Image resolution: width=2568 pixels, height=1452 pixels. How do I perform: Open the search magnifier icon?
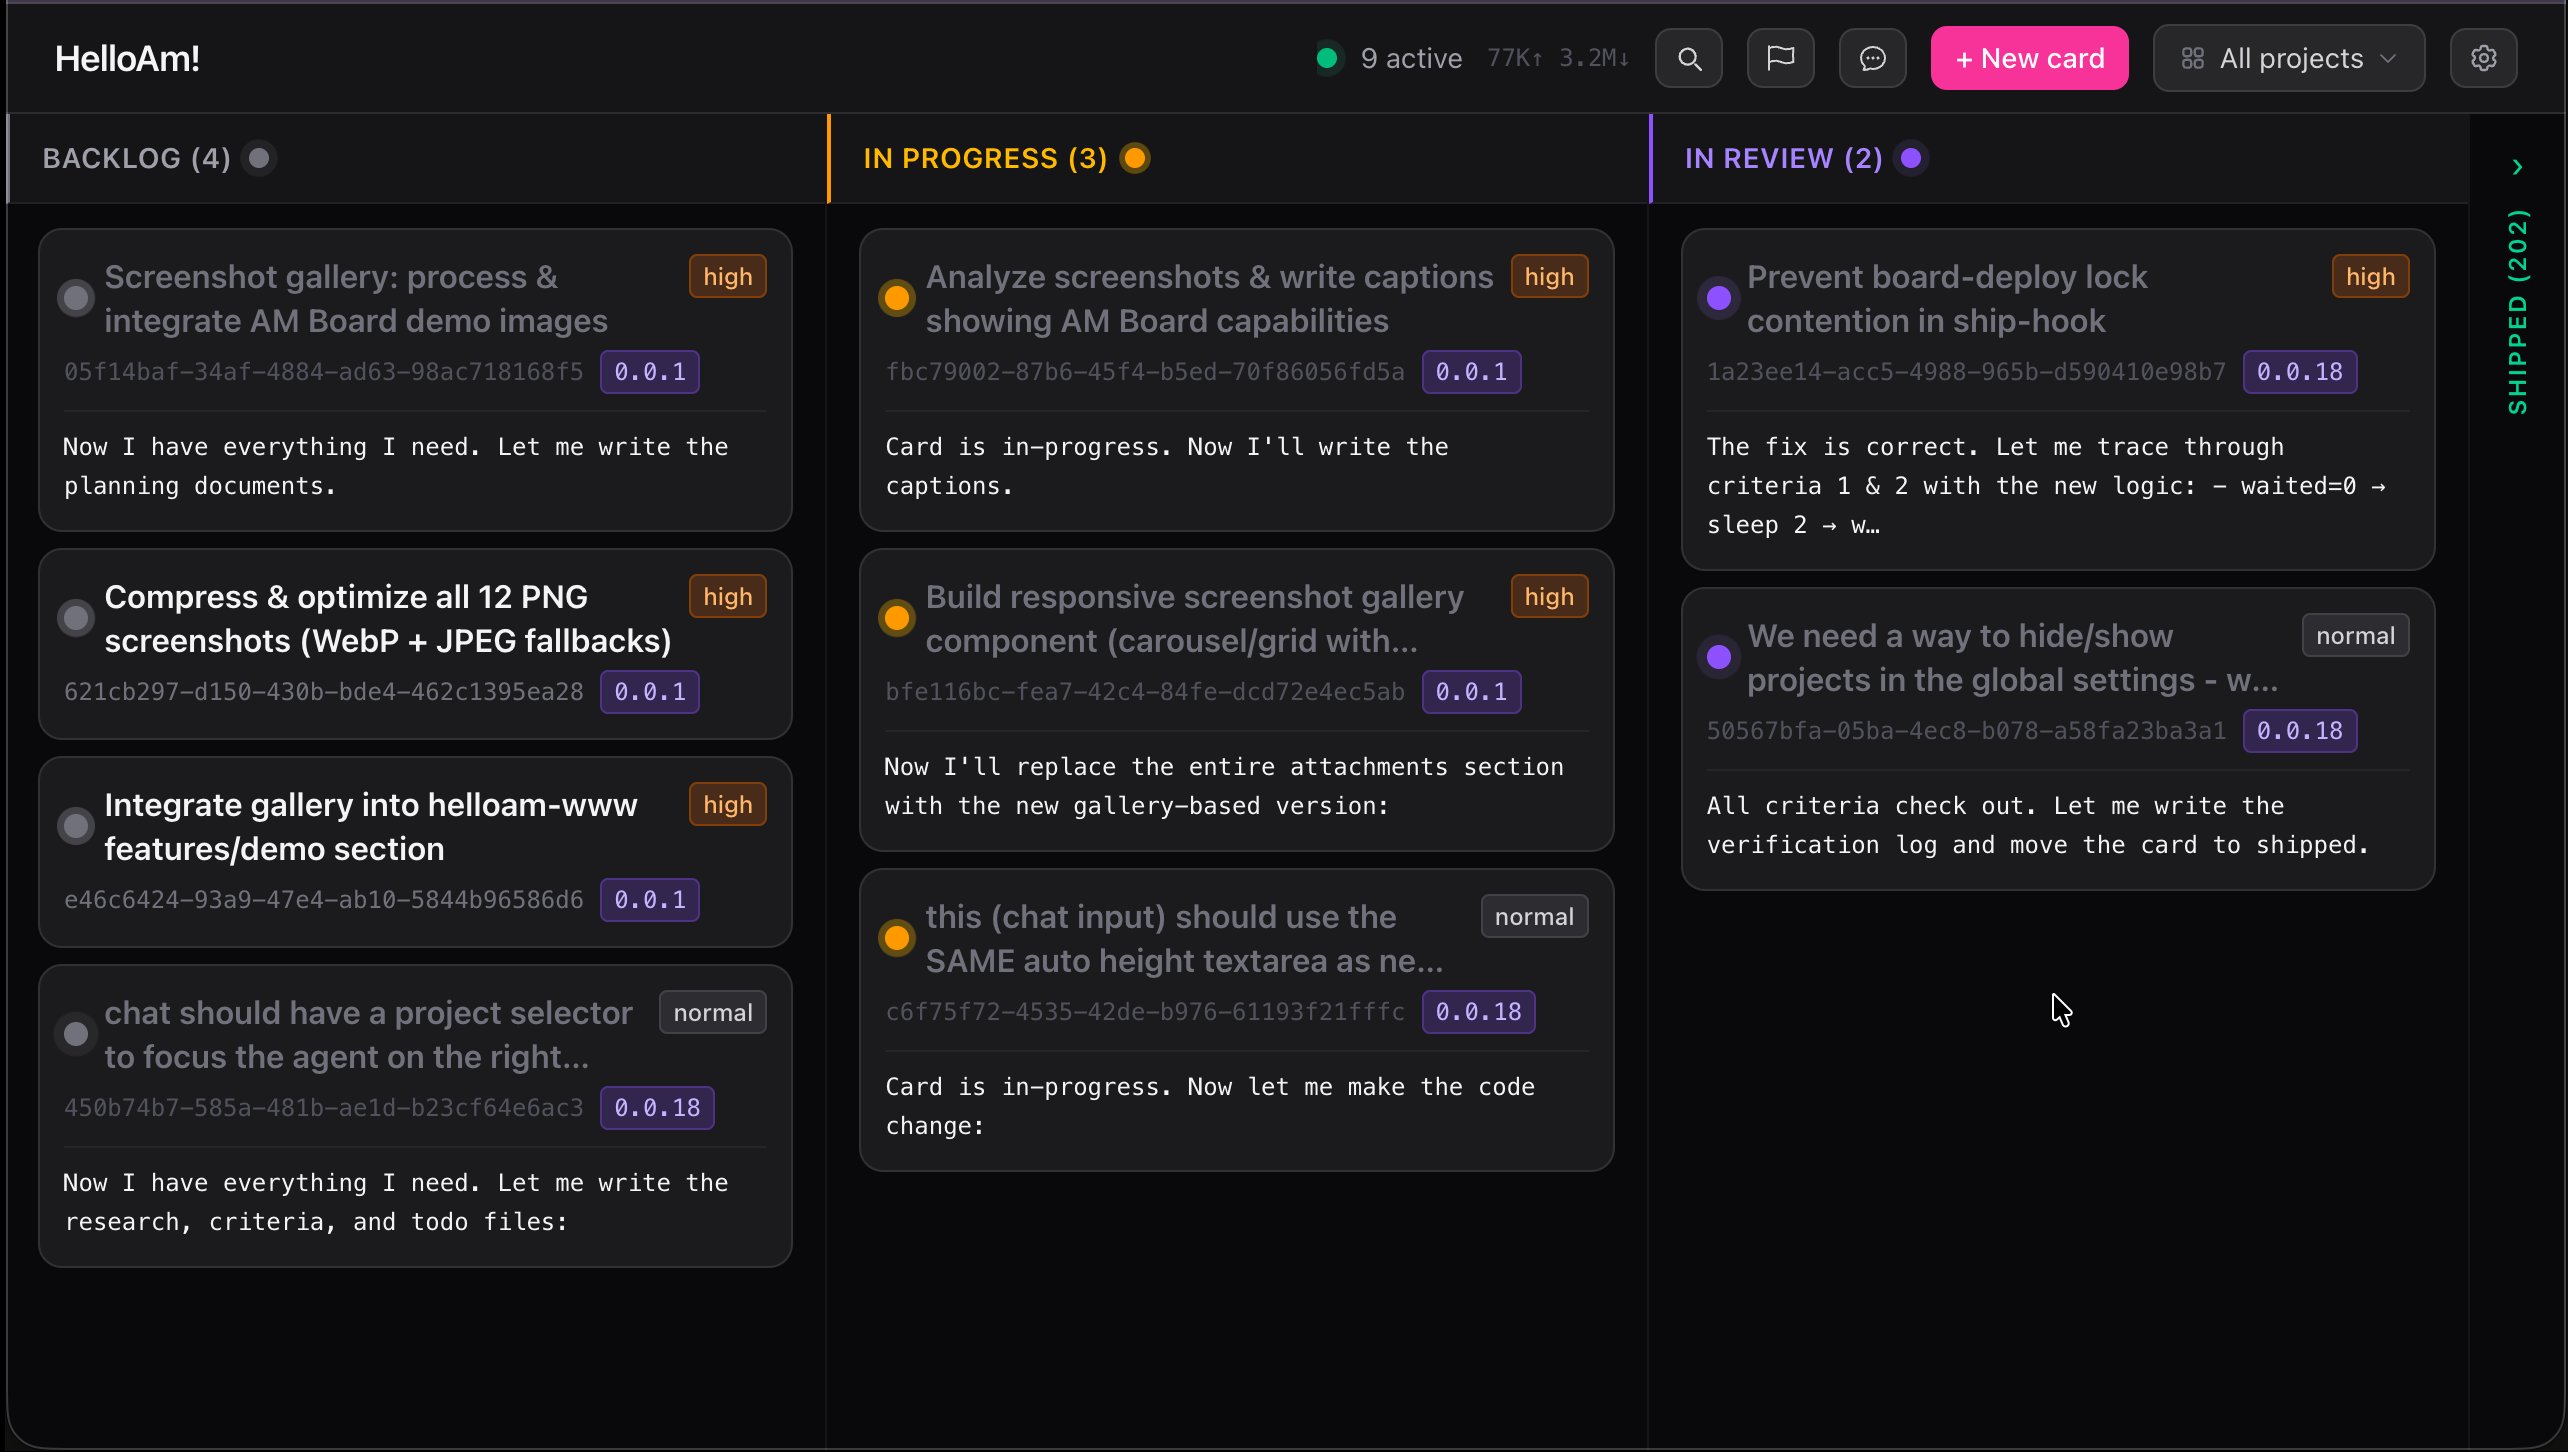[x=1688, y=58]
